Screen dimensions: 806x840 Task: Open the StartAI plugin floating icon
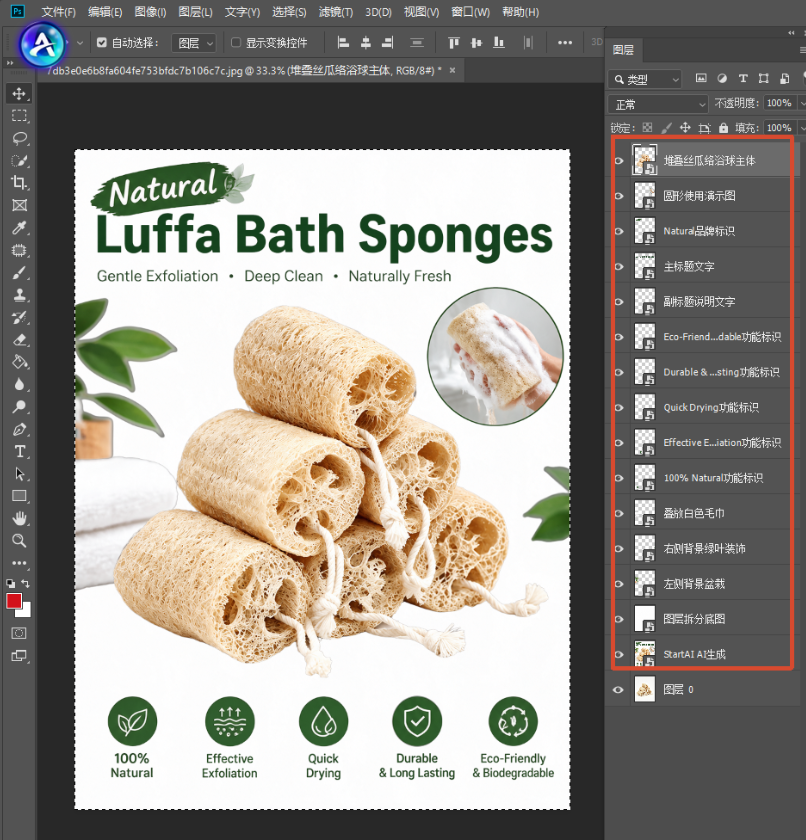click(42, 45)
